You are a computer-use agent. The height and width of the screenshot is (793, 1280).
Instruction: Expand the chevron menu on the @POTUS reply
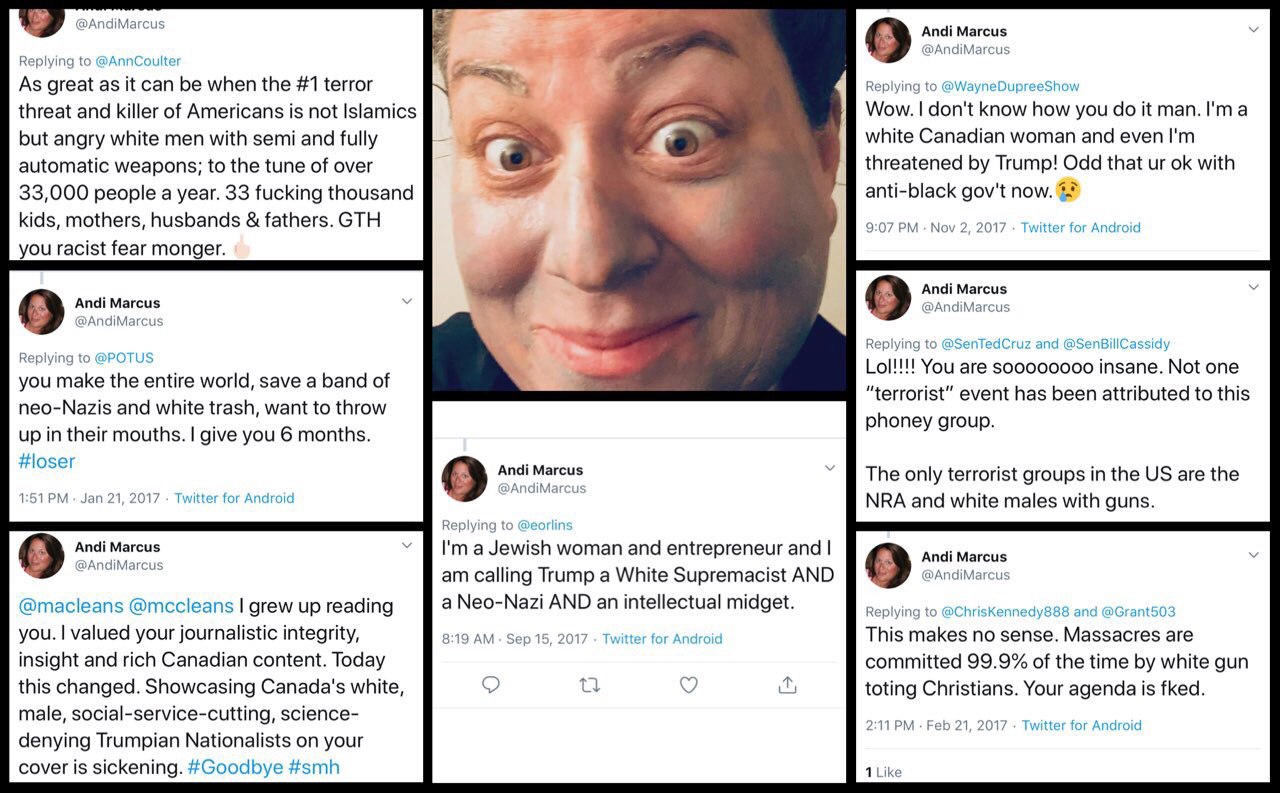(x=407, y=301)
